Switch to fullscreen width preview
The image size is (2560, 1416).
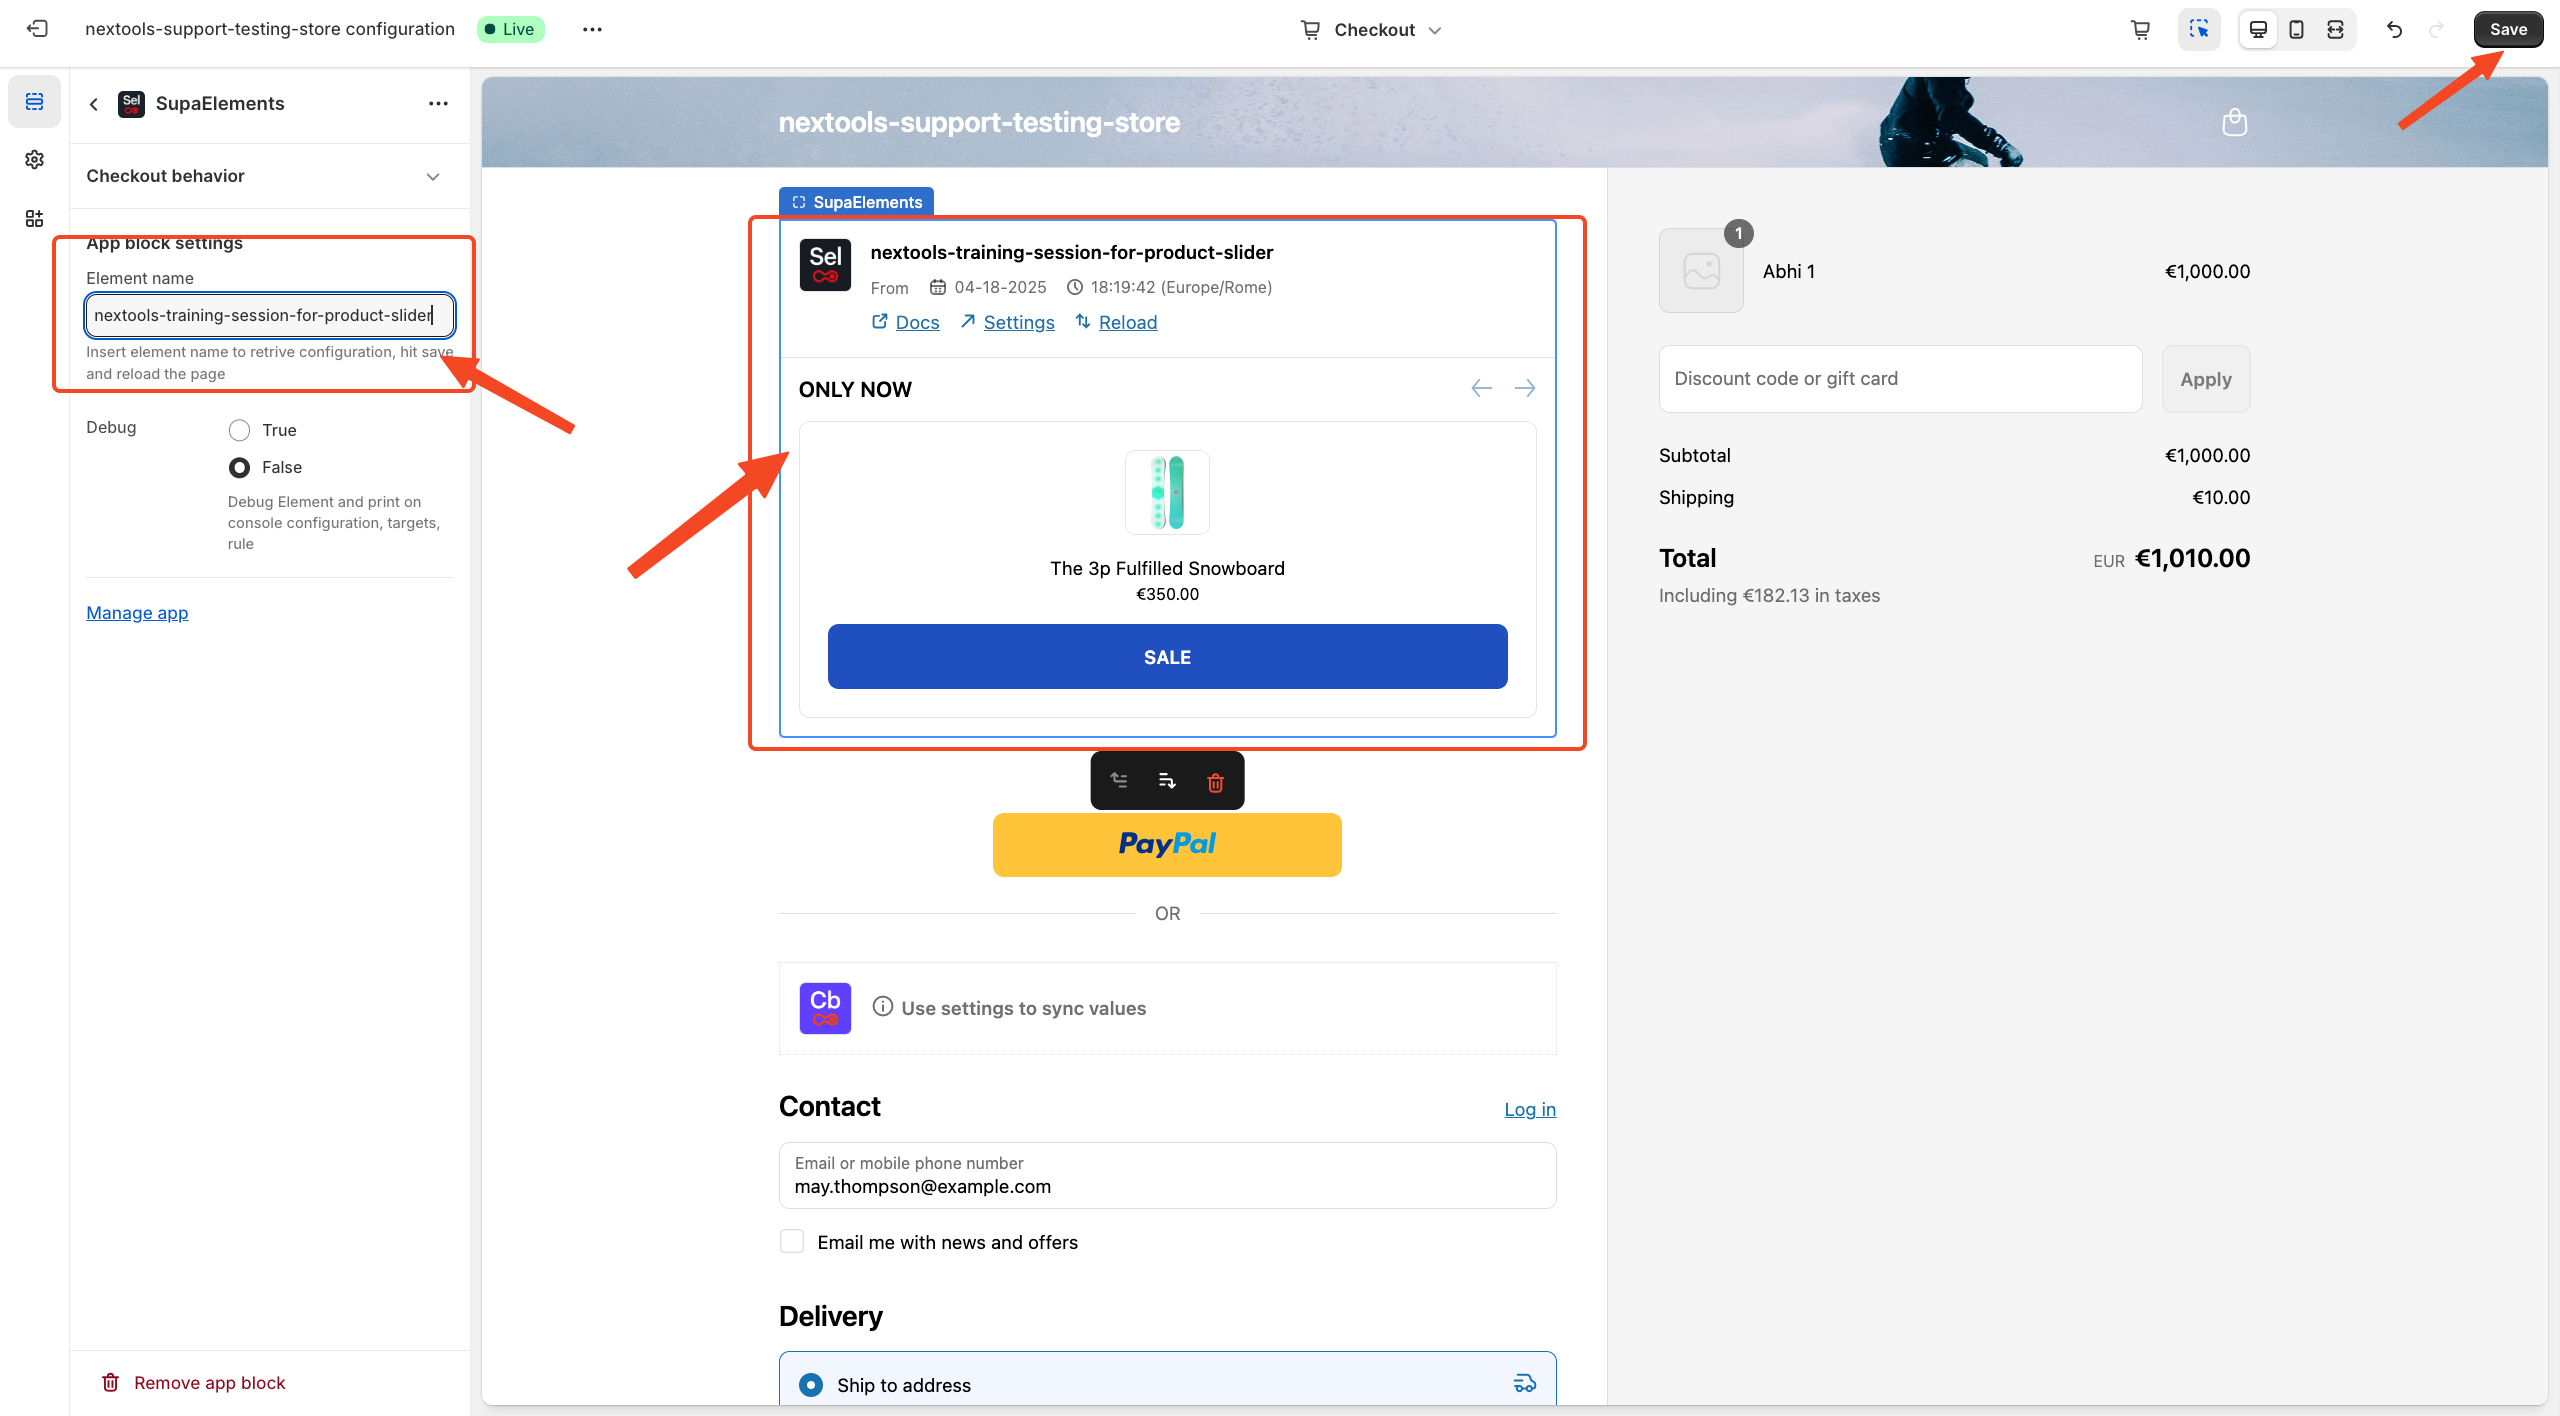(x=2336, y=30)
